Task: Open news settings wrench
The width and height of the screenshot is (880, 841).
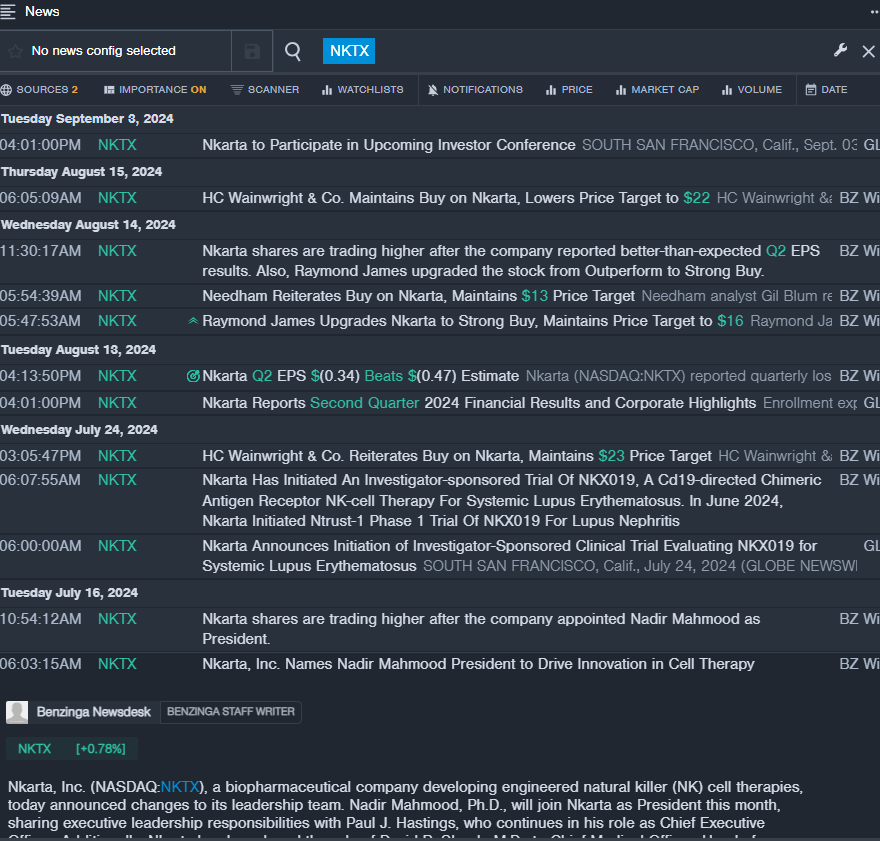Action: click(x=840, y=50)
